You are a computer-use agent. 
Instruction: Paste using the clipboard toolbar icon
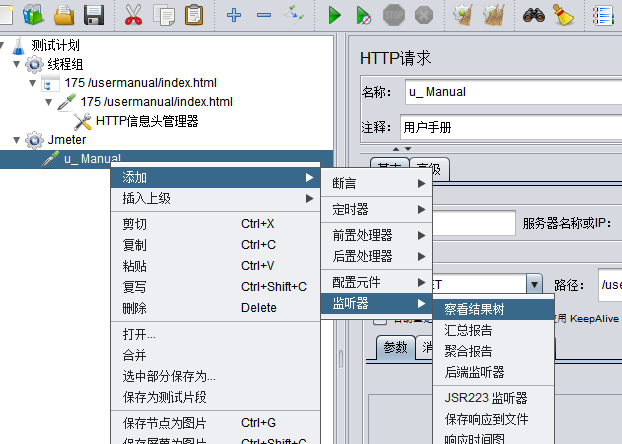[x=194, y=15]
